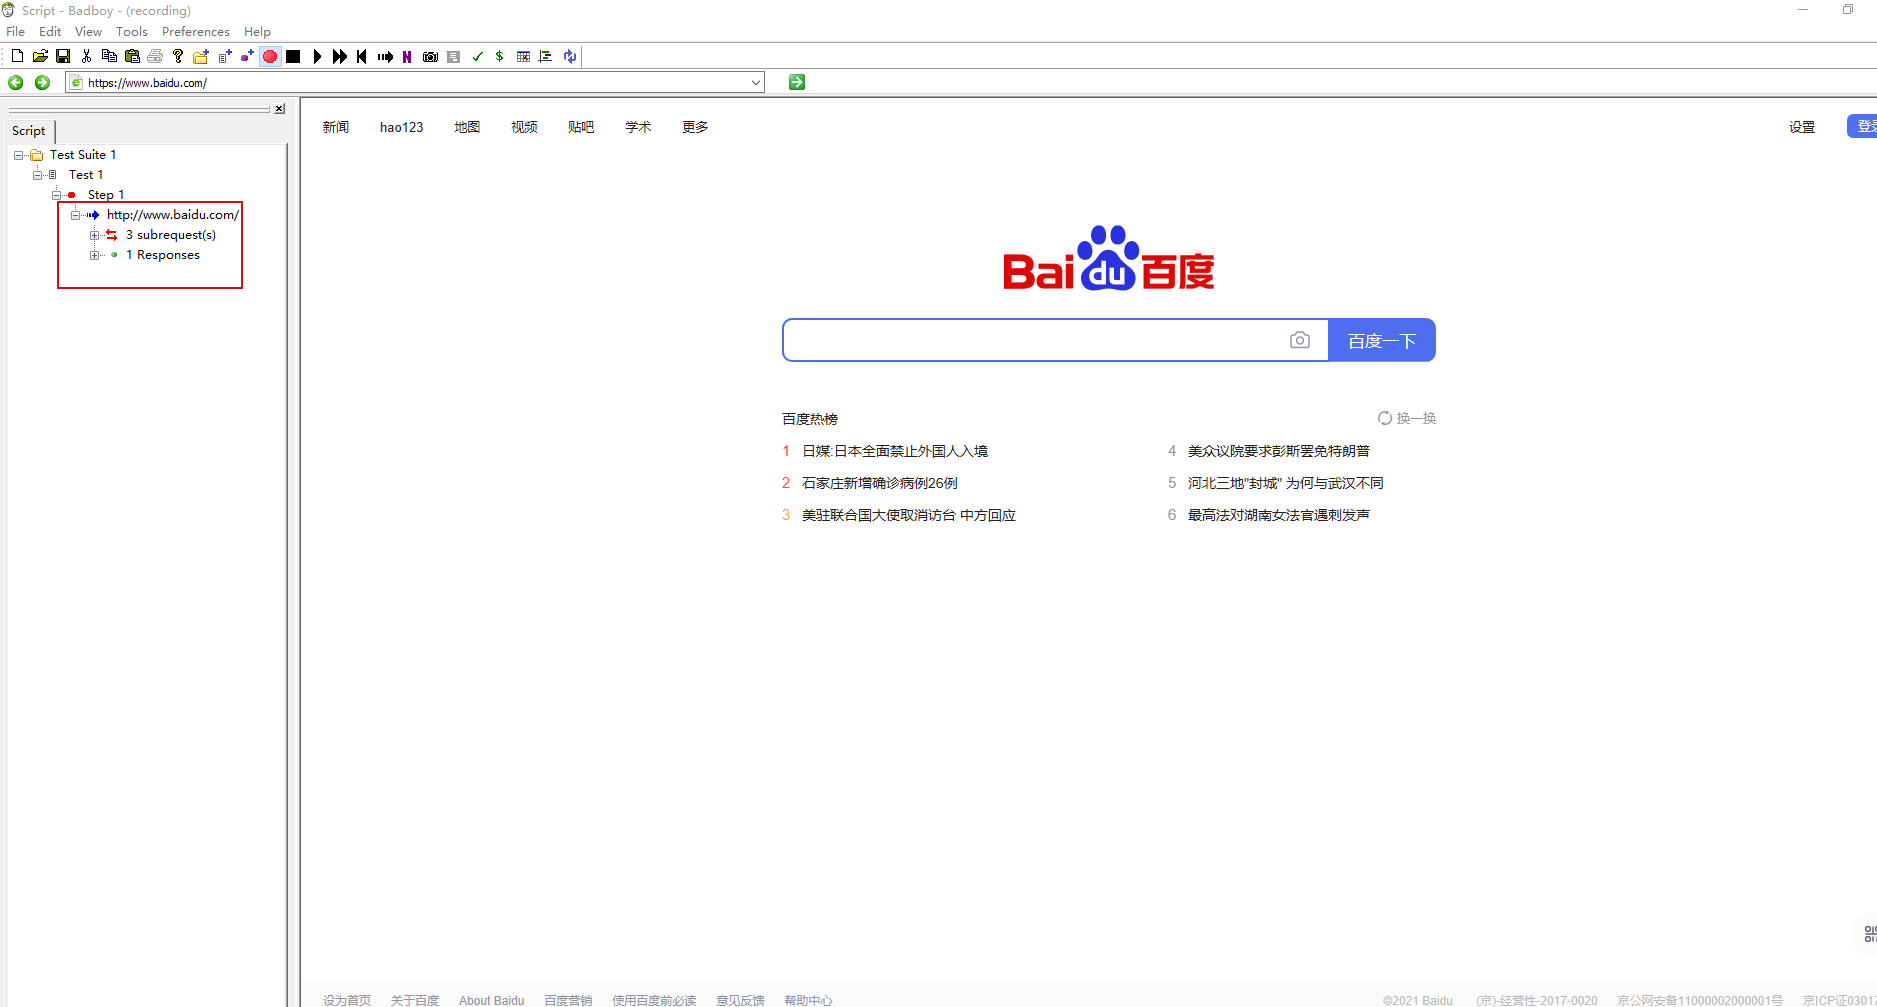Add a new Suite with folder-plus icon
This screenshot has height=1007, width=1877.
click(x=201, y=56)
